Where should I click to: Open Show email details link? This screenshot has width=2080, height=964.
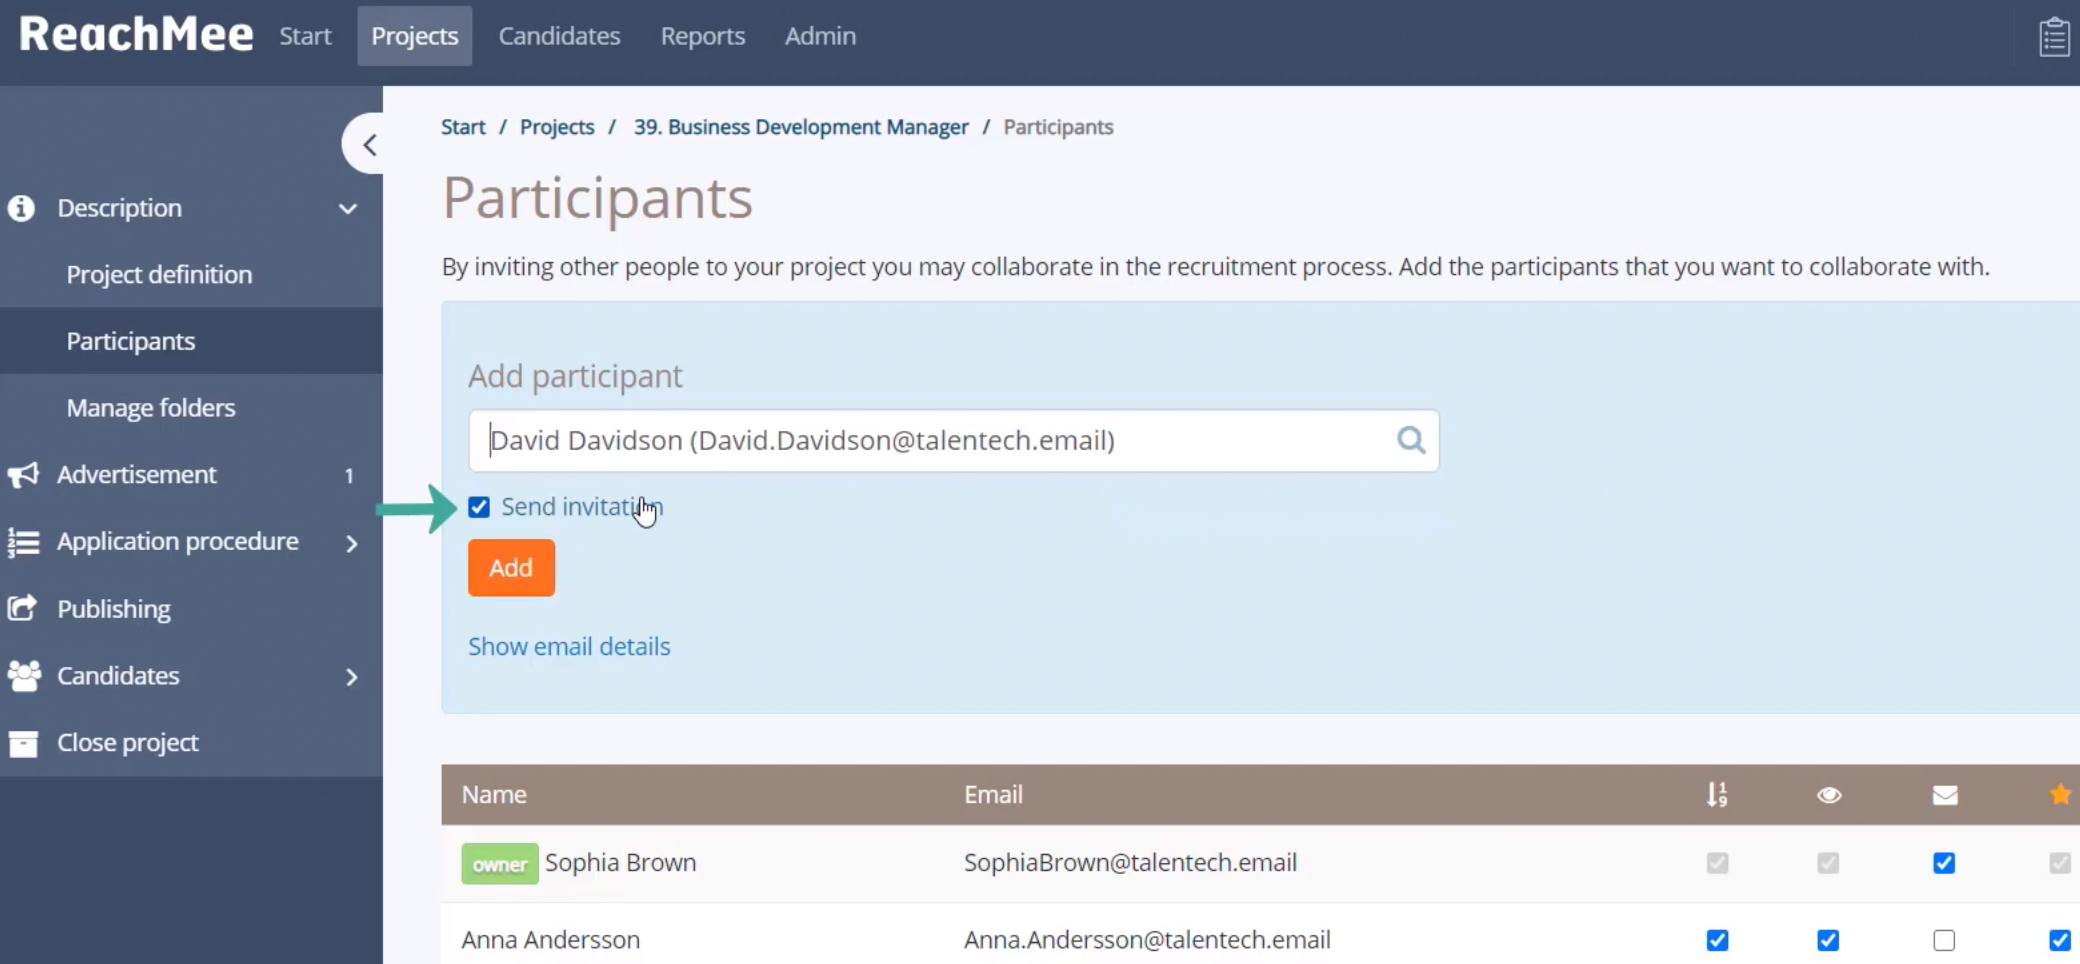(x=569, y=646)
